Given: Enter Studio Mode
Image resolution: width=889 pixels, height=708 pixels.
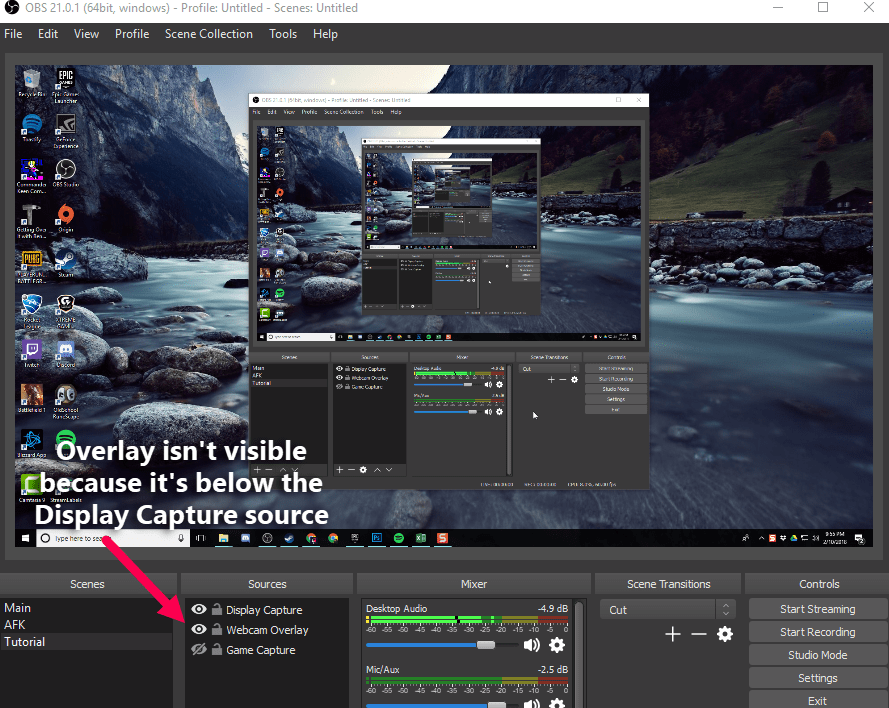Looking at the screenshot, I should click(x=816, y=654).
